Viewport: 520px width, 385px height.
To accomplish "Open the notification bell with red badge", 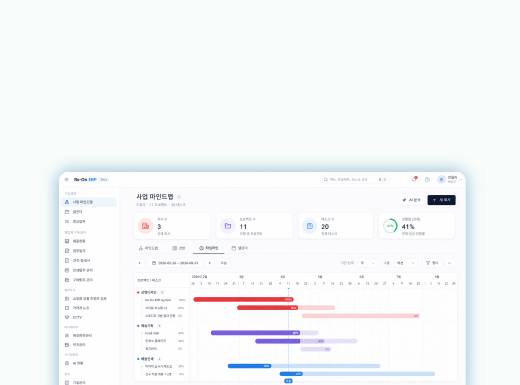I will coord(414,179).
